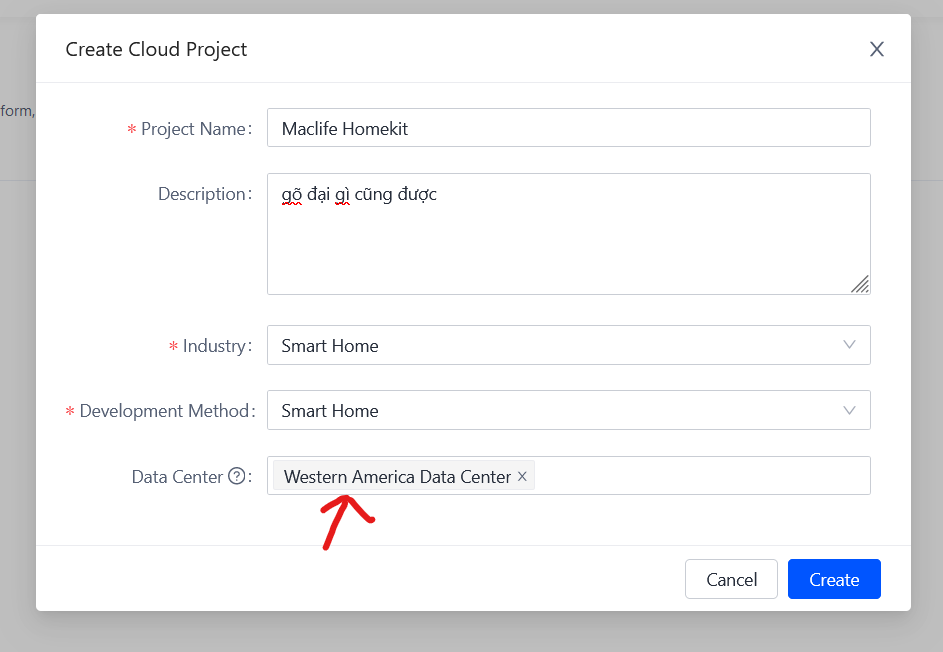Click the Industry field chevron arrow
Viewport: 943px width, 652px height.
(849, 345)
